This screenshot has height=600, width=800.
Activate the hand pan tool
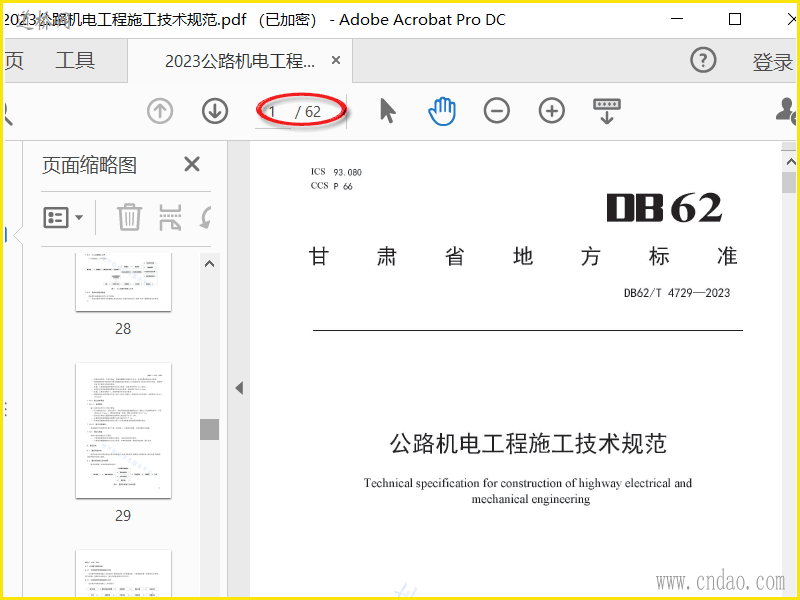442,111
